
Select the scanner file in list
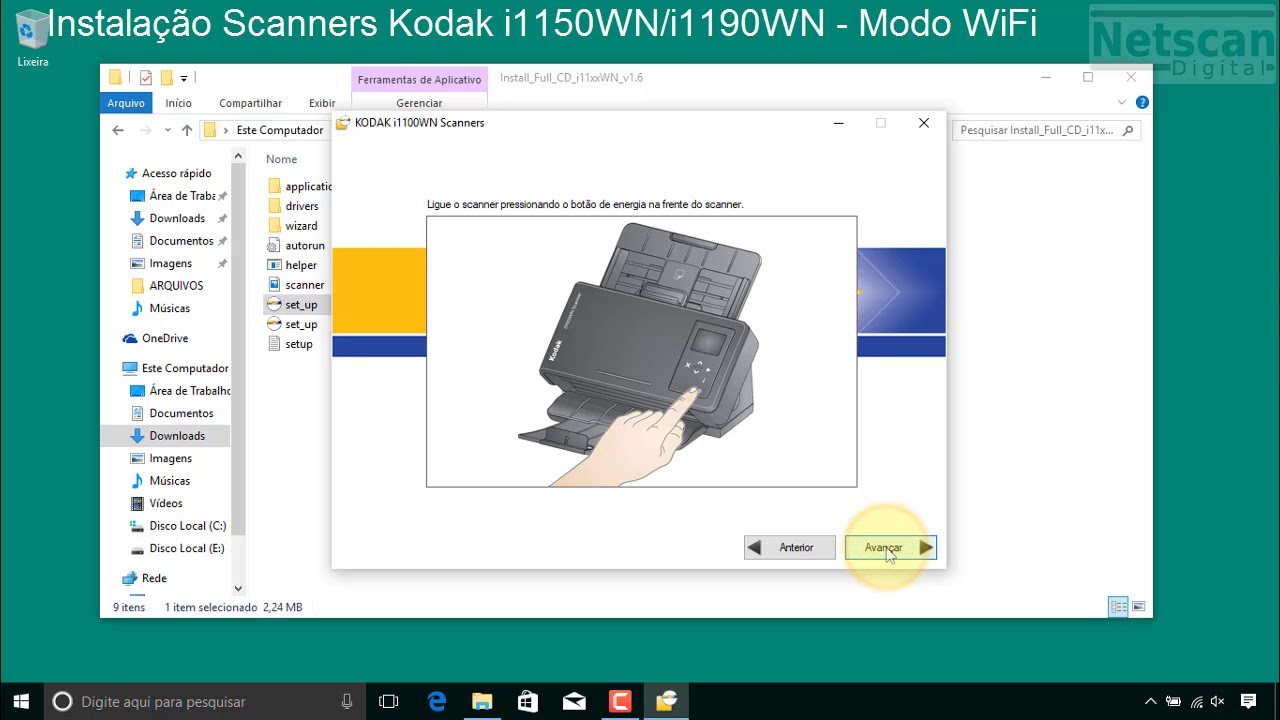point(304,285)
